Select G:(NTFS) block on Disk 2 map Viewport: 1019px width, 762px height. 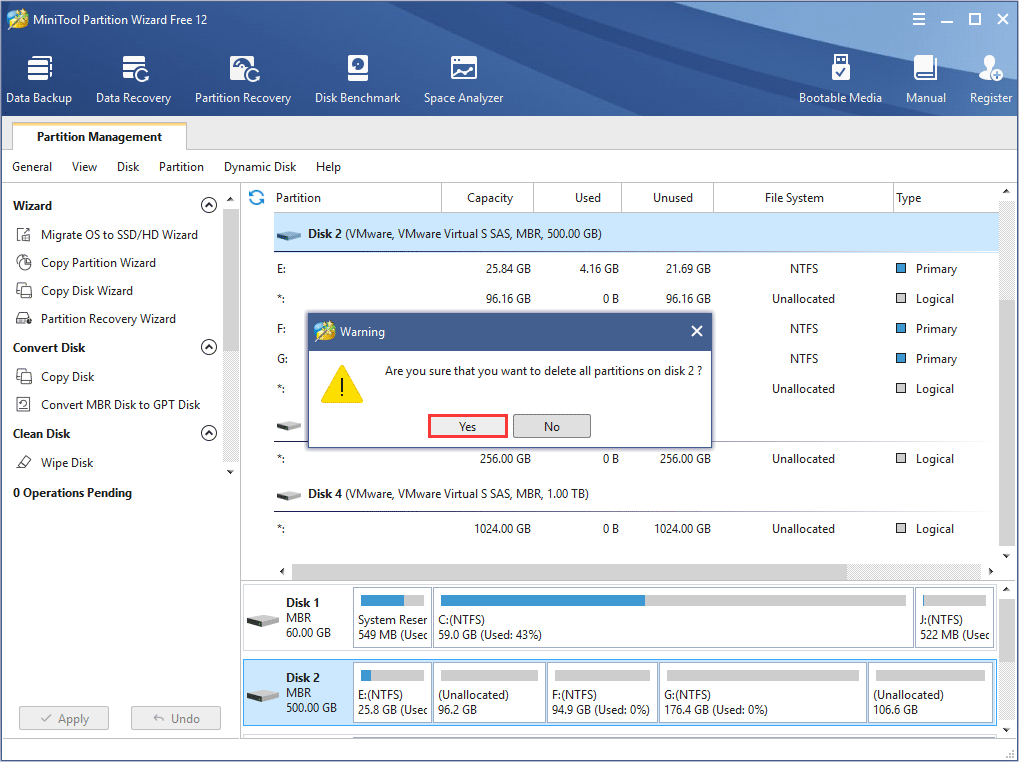point(763,693)
